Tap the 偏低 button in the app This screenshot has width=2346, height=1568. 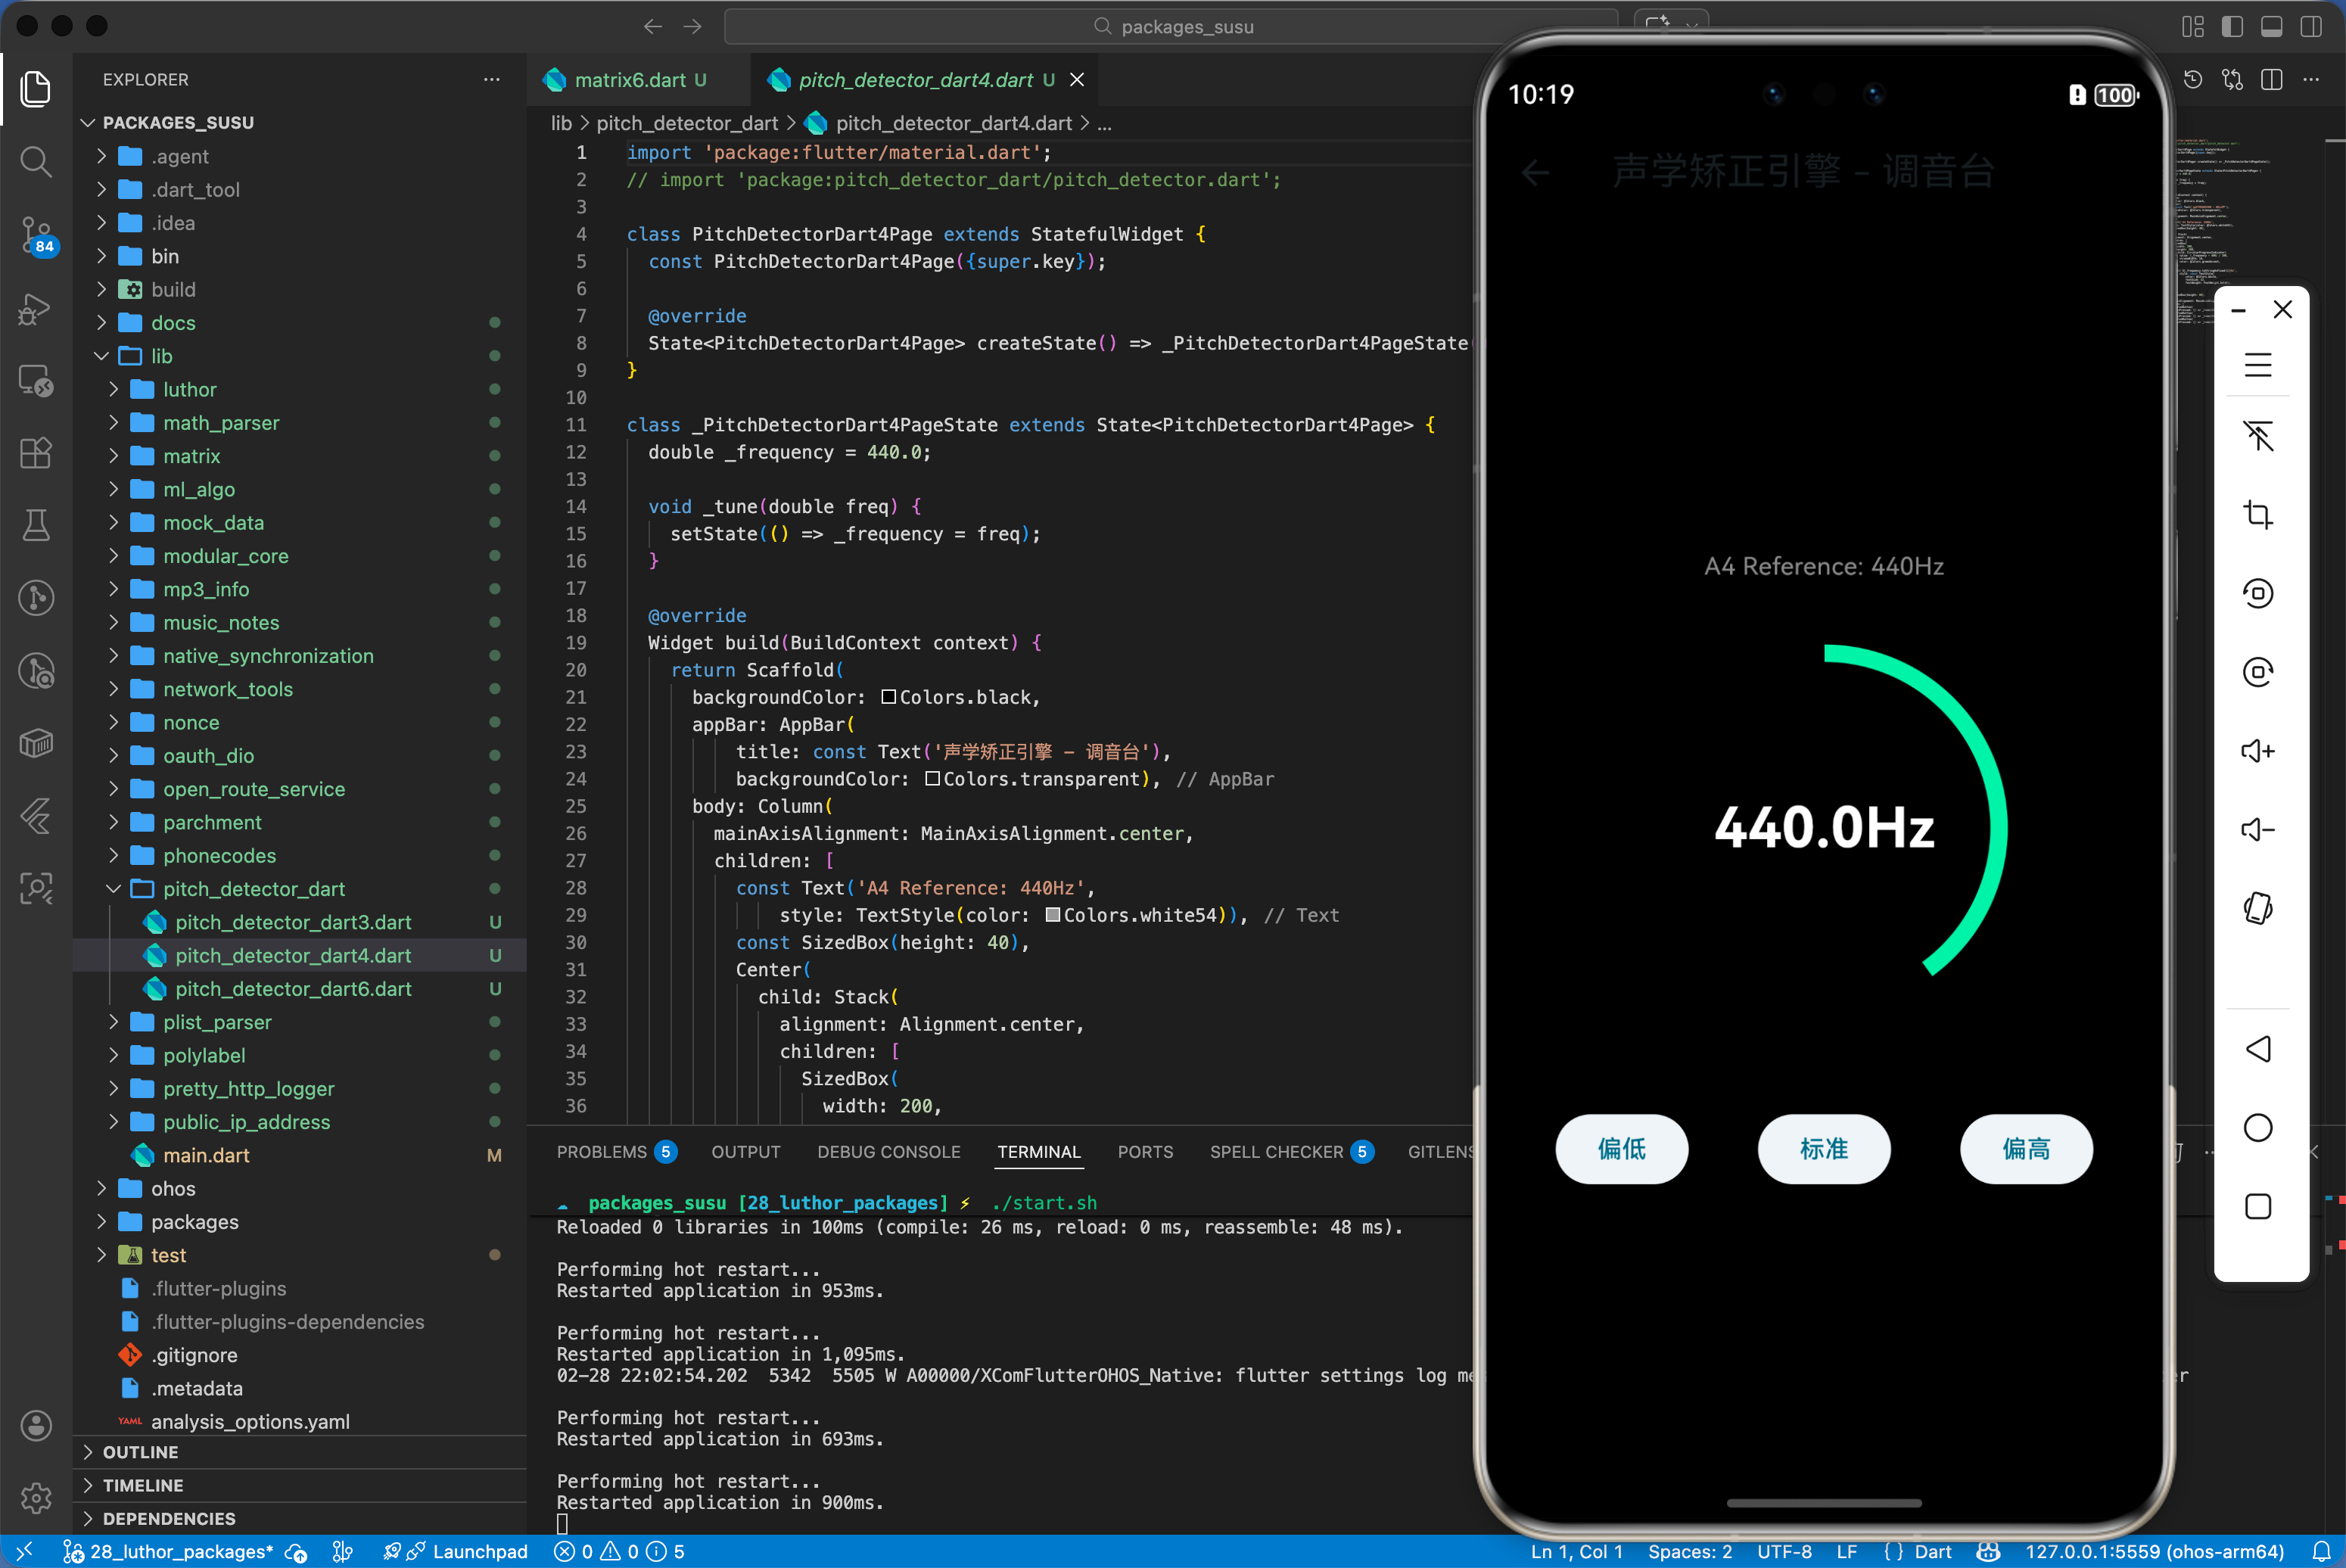coord(1621,1149)
